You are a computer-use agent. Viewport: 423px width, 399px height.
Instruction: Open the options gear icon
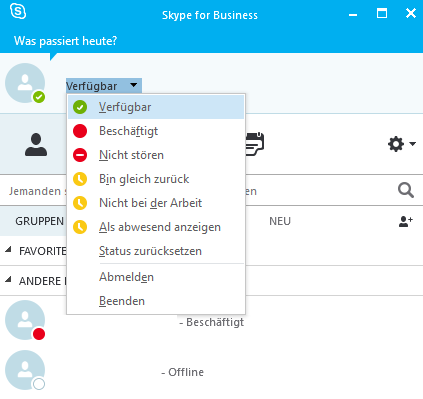point(396,144)
